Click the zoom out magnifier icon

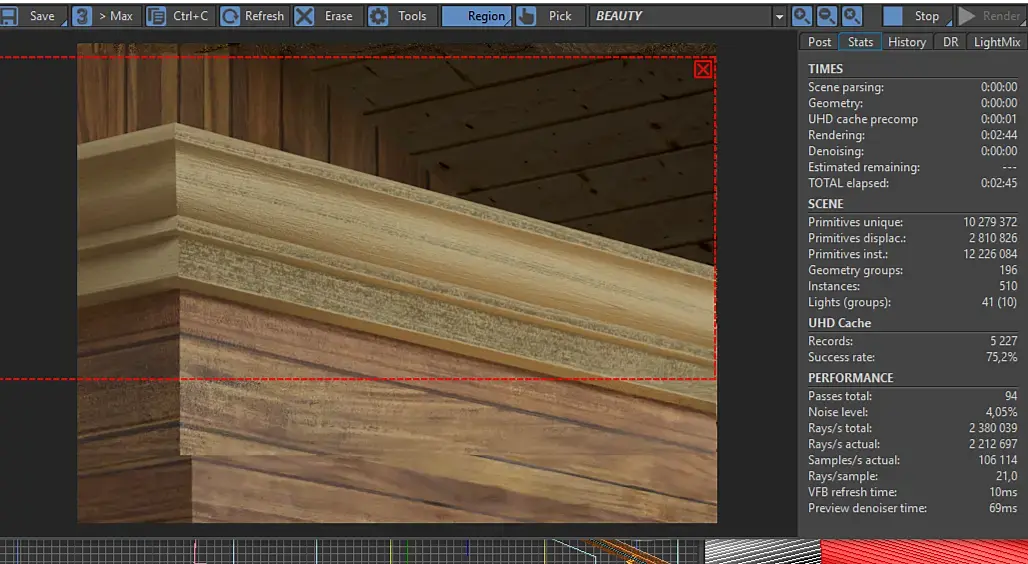coord(826,16)
